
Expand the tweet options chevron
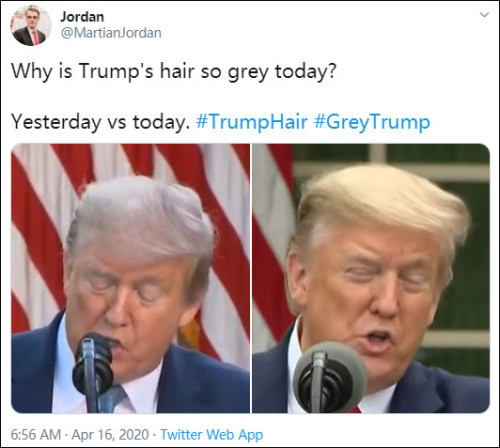(484, 15)
